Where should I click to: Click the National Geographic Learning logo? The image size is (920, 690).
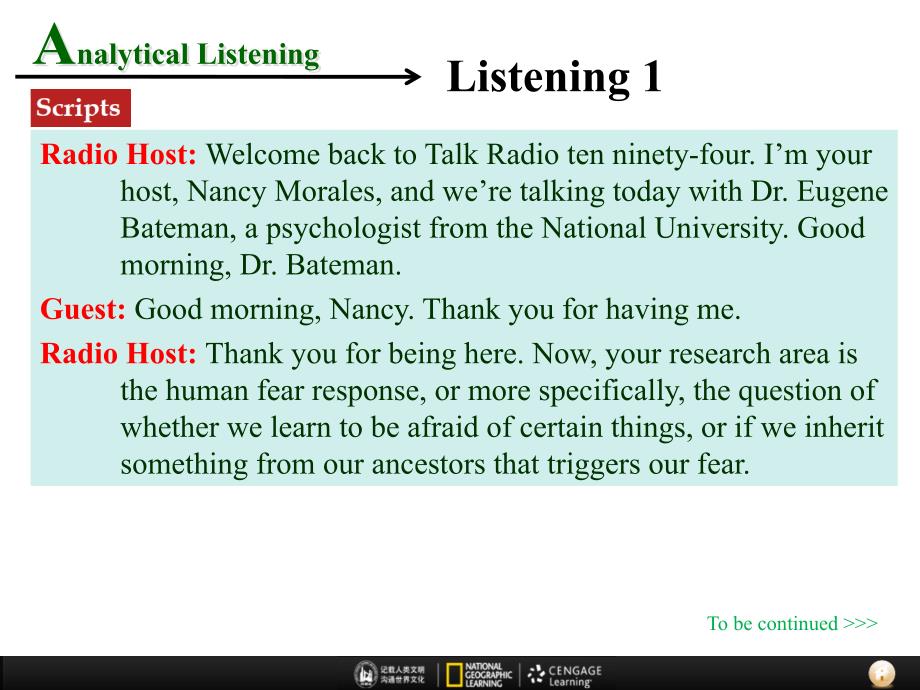pos(478,674)
